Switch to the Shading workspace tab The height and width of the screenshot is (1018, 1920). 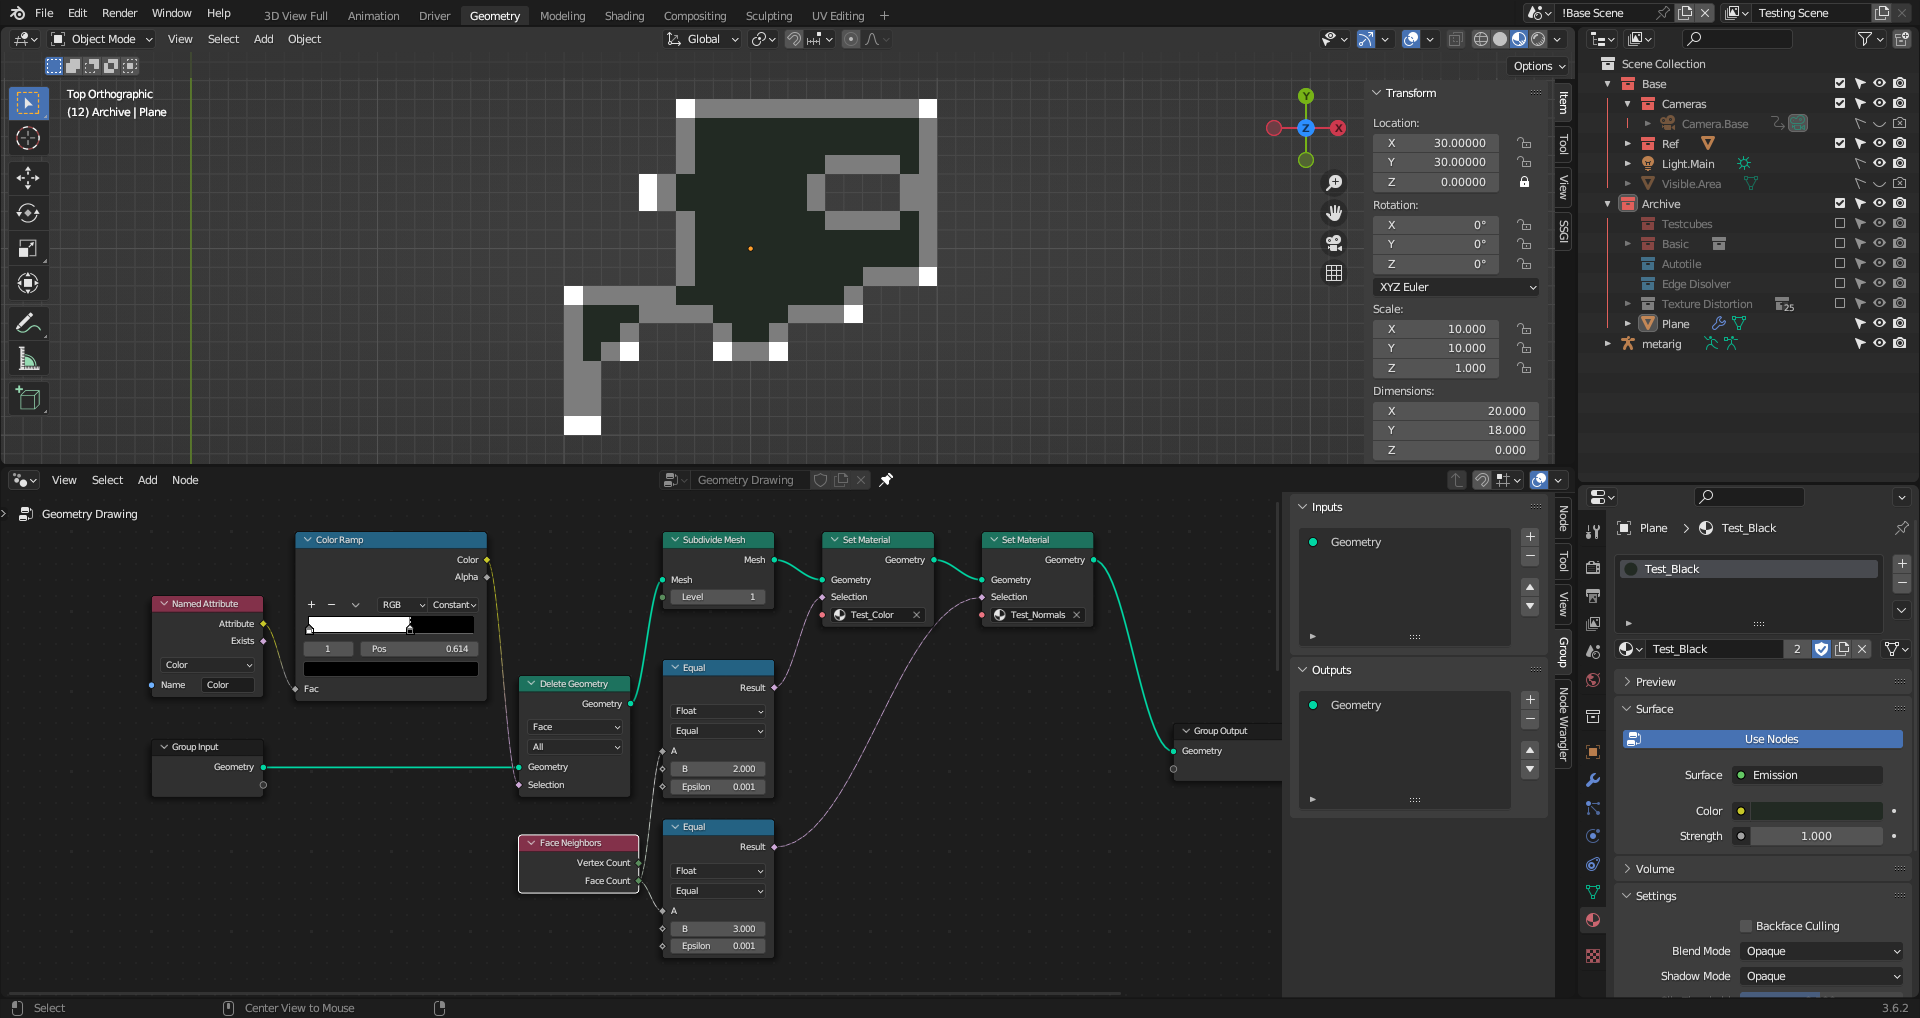click(624, 16)
